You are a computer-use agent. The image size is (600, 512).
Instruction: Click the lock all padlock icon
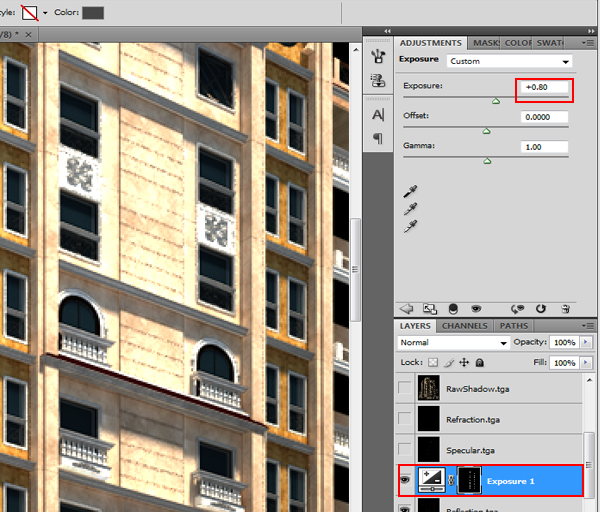click(478, 362)
